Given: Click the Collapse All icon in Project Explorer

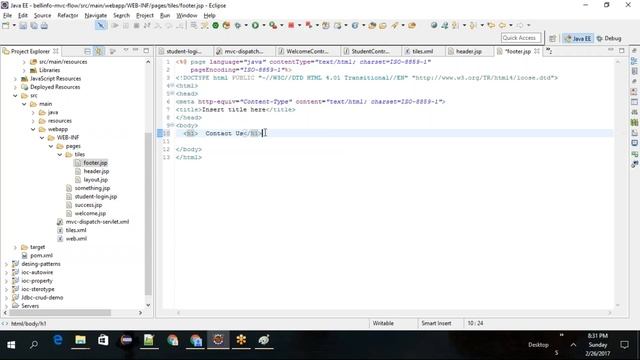Looking at the screenshot, I should (87, 51).
